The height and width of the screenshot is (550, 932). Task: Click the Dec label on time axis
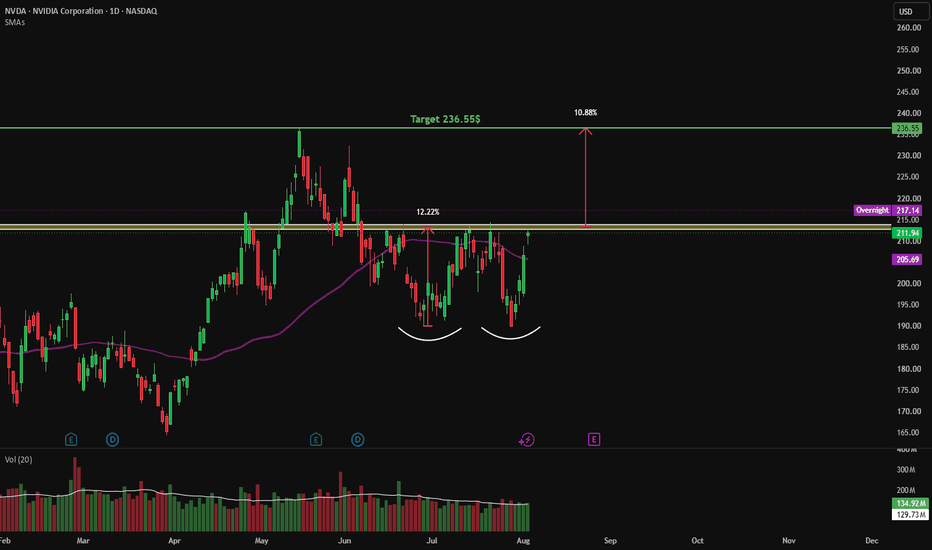point(871,540)
